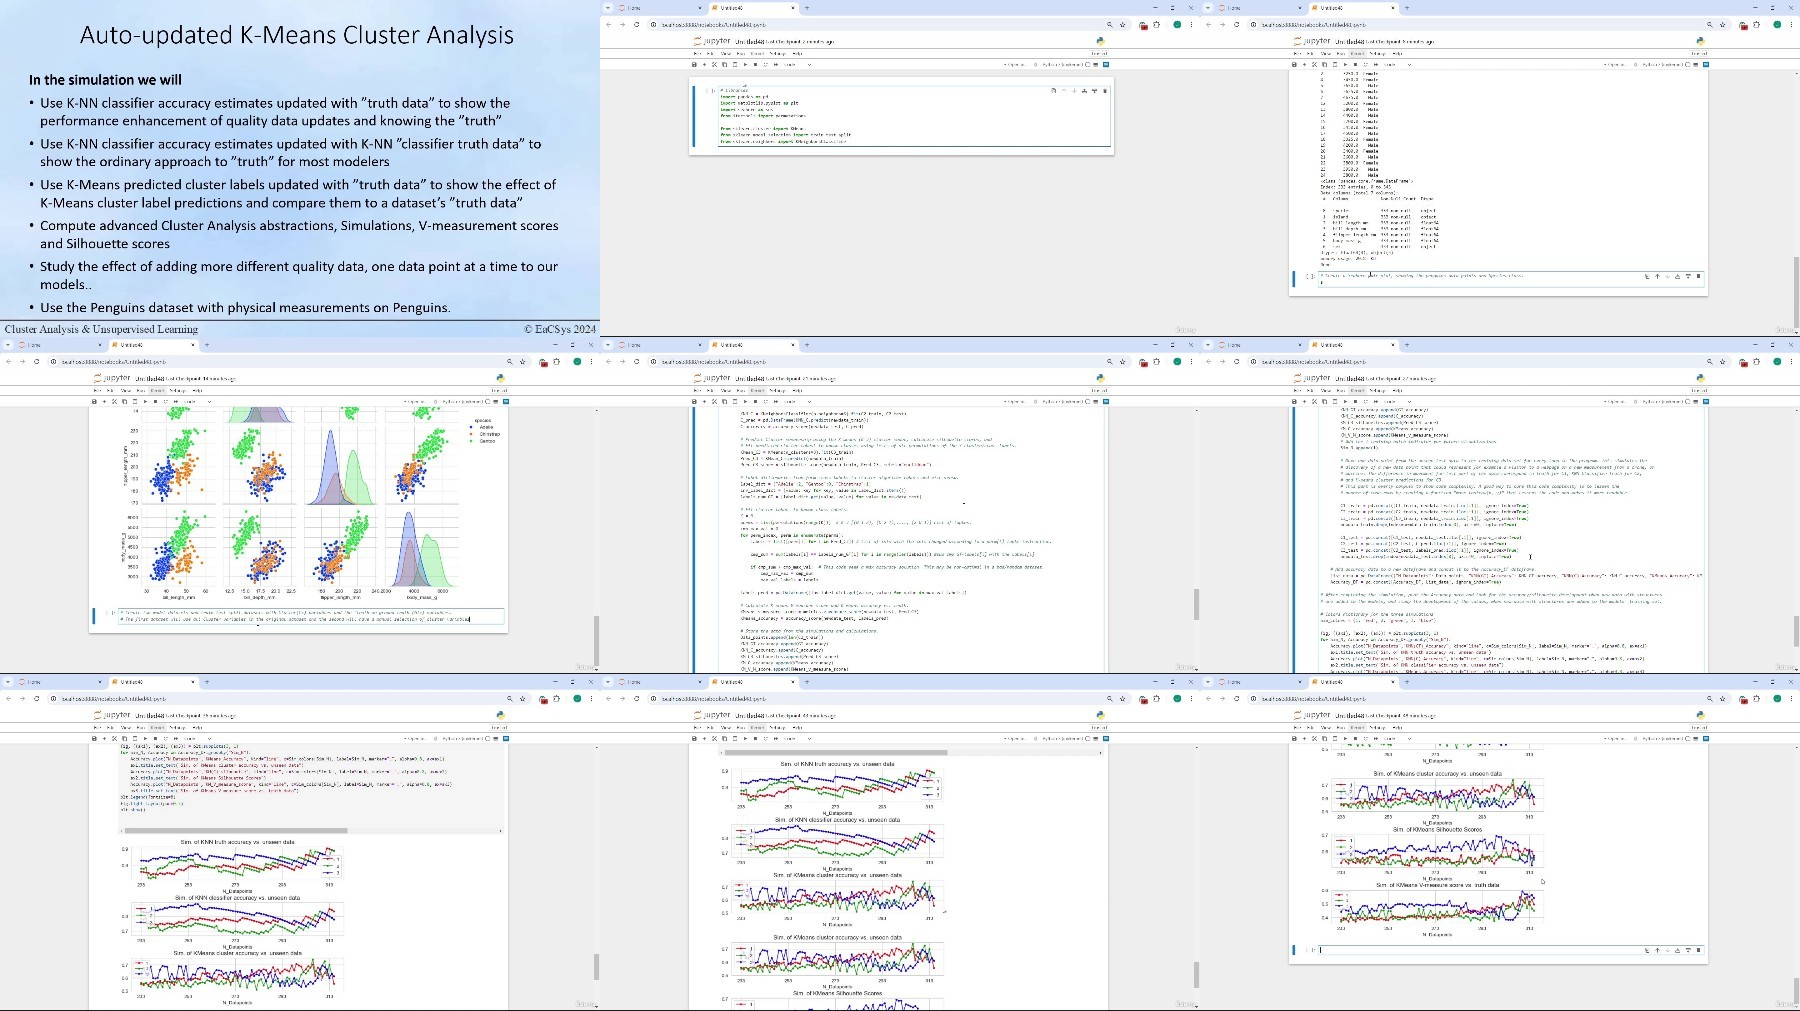This screenshot has height=1011, width=1800.
Task: Click the move-cell-up arrow on the imports code cell
Action: click(1064, 91)
